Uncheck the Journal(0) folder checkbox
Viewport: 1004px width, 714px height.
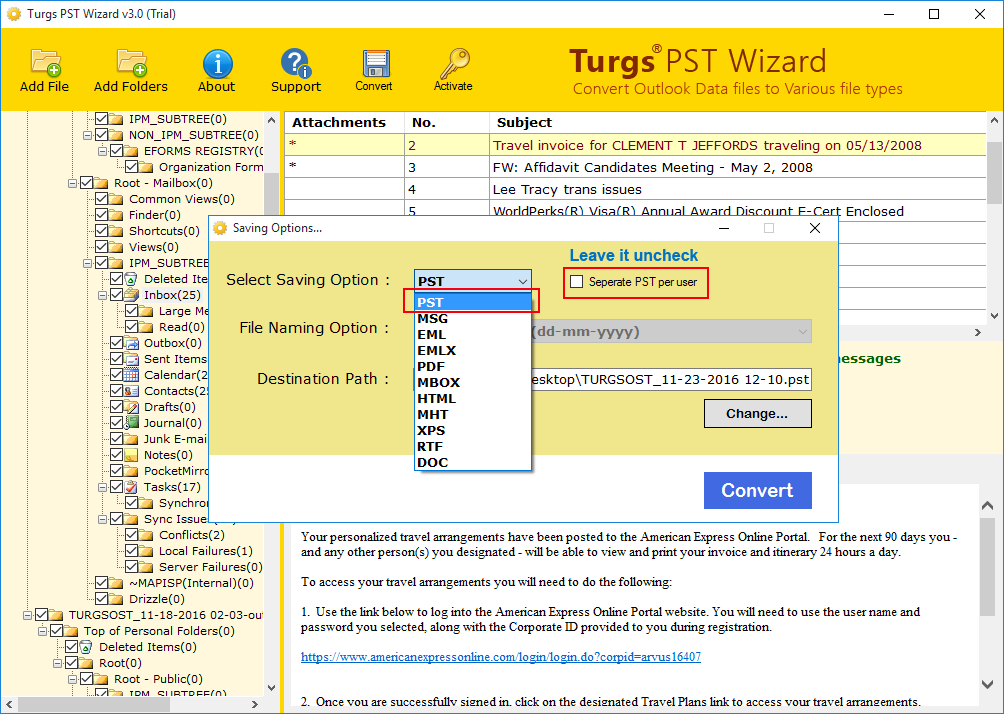(x=117, y=423)
